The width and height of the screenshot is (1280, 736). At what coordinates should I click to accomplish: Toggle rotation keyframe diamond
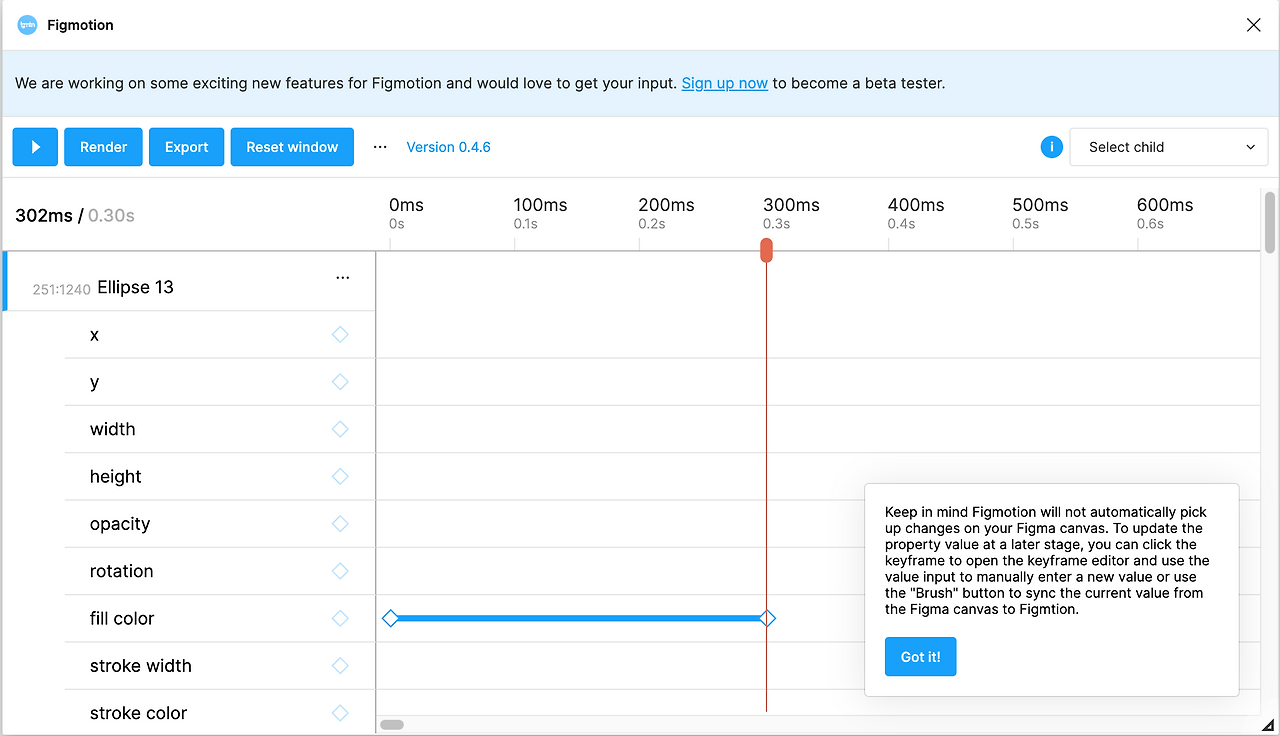340,571
